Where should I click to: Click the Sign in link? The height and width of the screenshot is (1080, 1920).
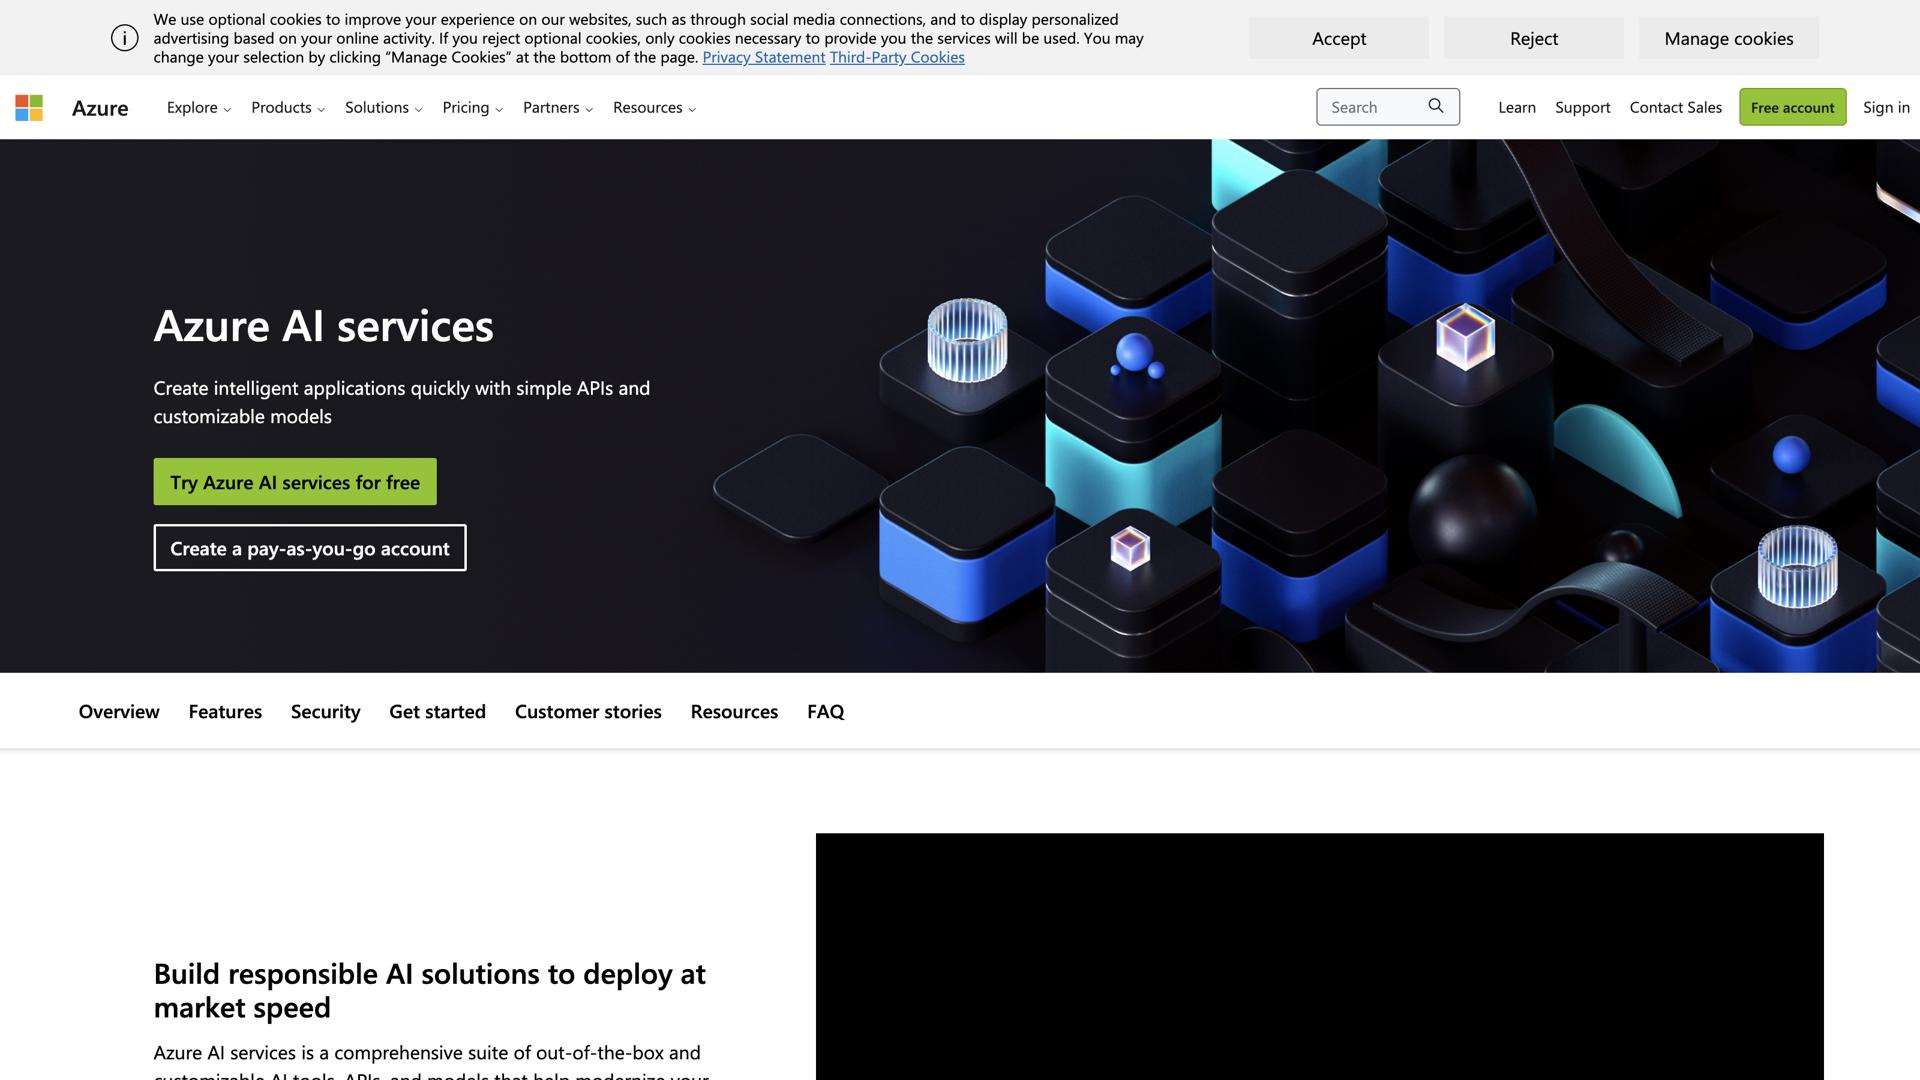(x=1885, y=107)
